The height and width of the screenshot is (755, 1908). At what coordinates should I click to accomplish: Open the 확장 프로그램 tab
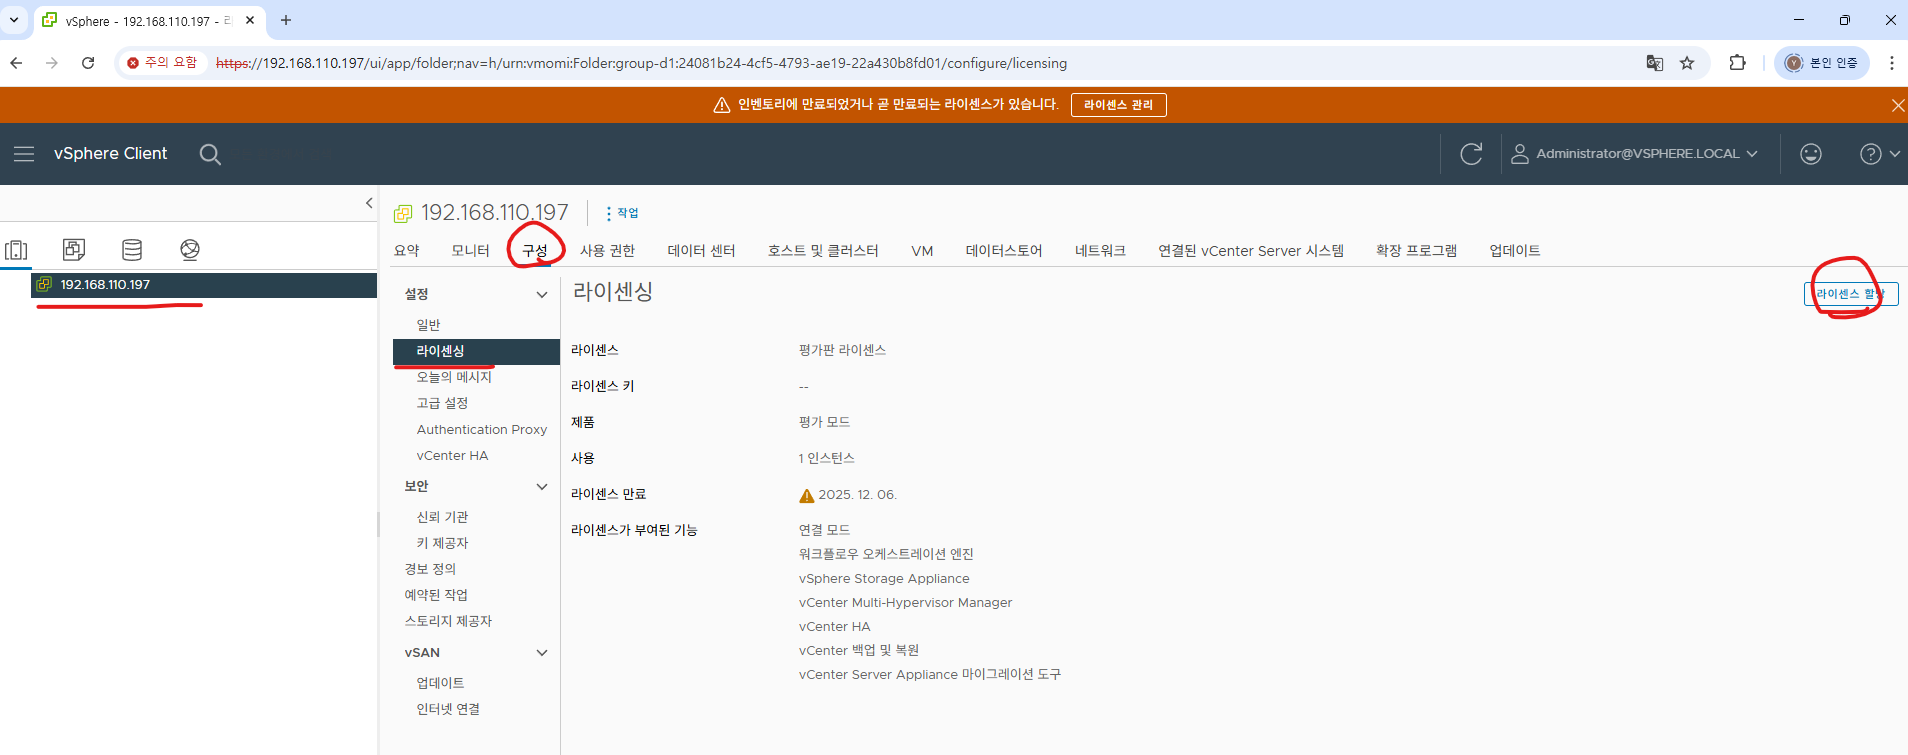[x=1416, y=251]
